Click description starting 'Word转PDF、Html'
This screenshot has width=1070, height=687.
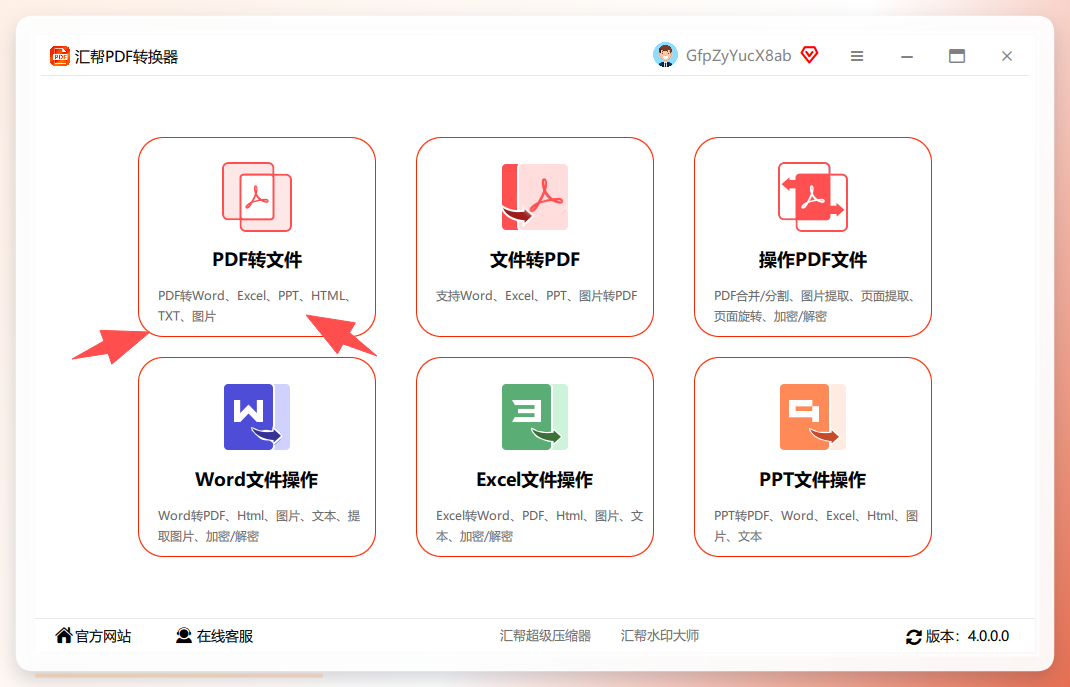(x=259, y=526)
